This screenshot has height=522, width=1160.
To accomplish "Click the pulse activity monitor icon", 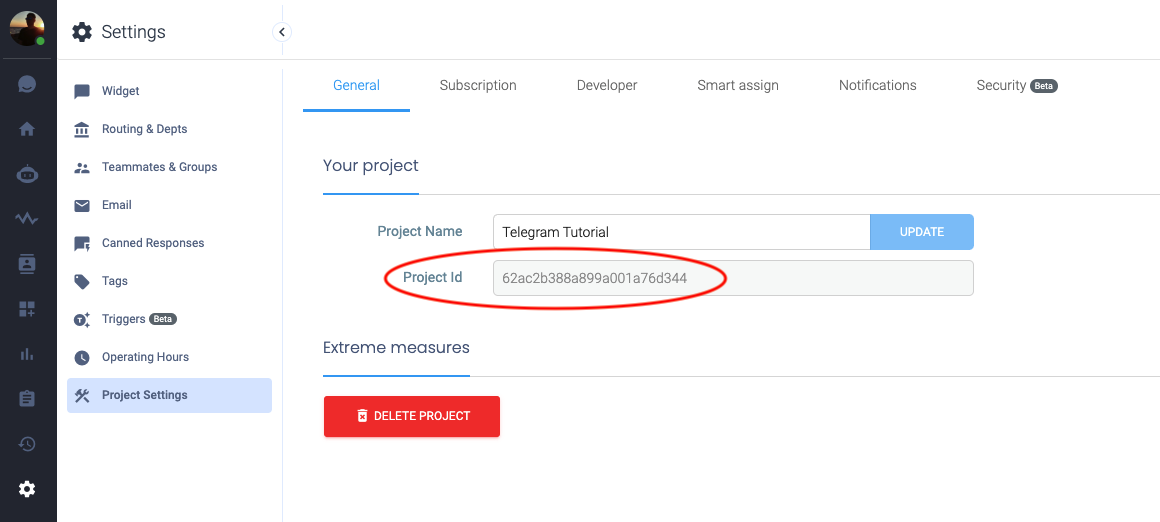I will (27, 219).
